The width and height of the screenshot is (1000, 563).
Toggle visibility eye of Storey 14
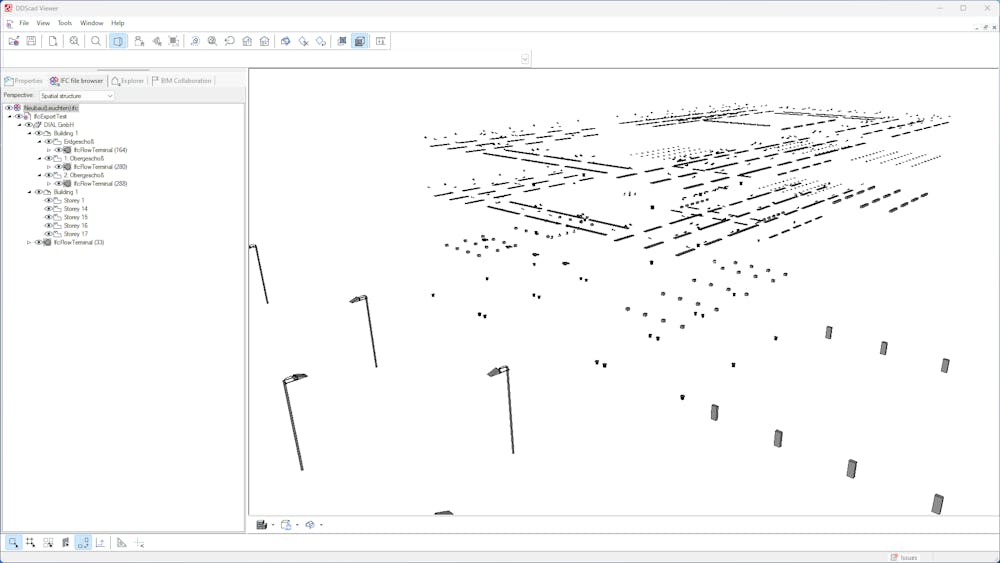48,208
